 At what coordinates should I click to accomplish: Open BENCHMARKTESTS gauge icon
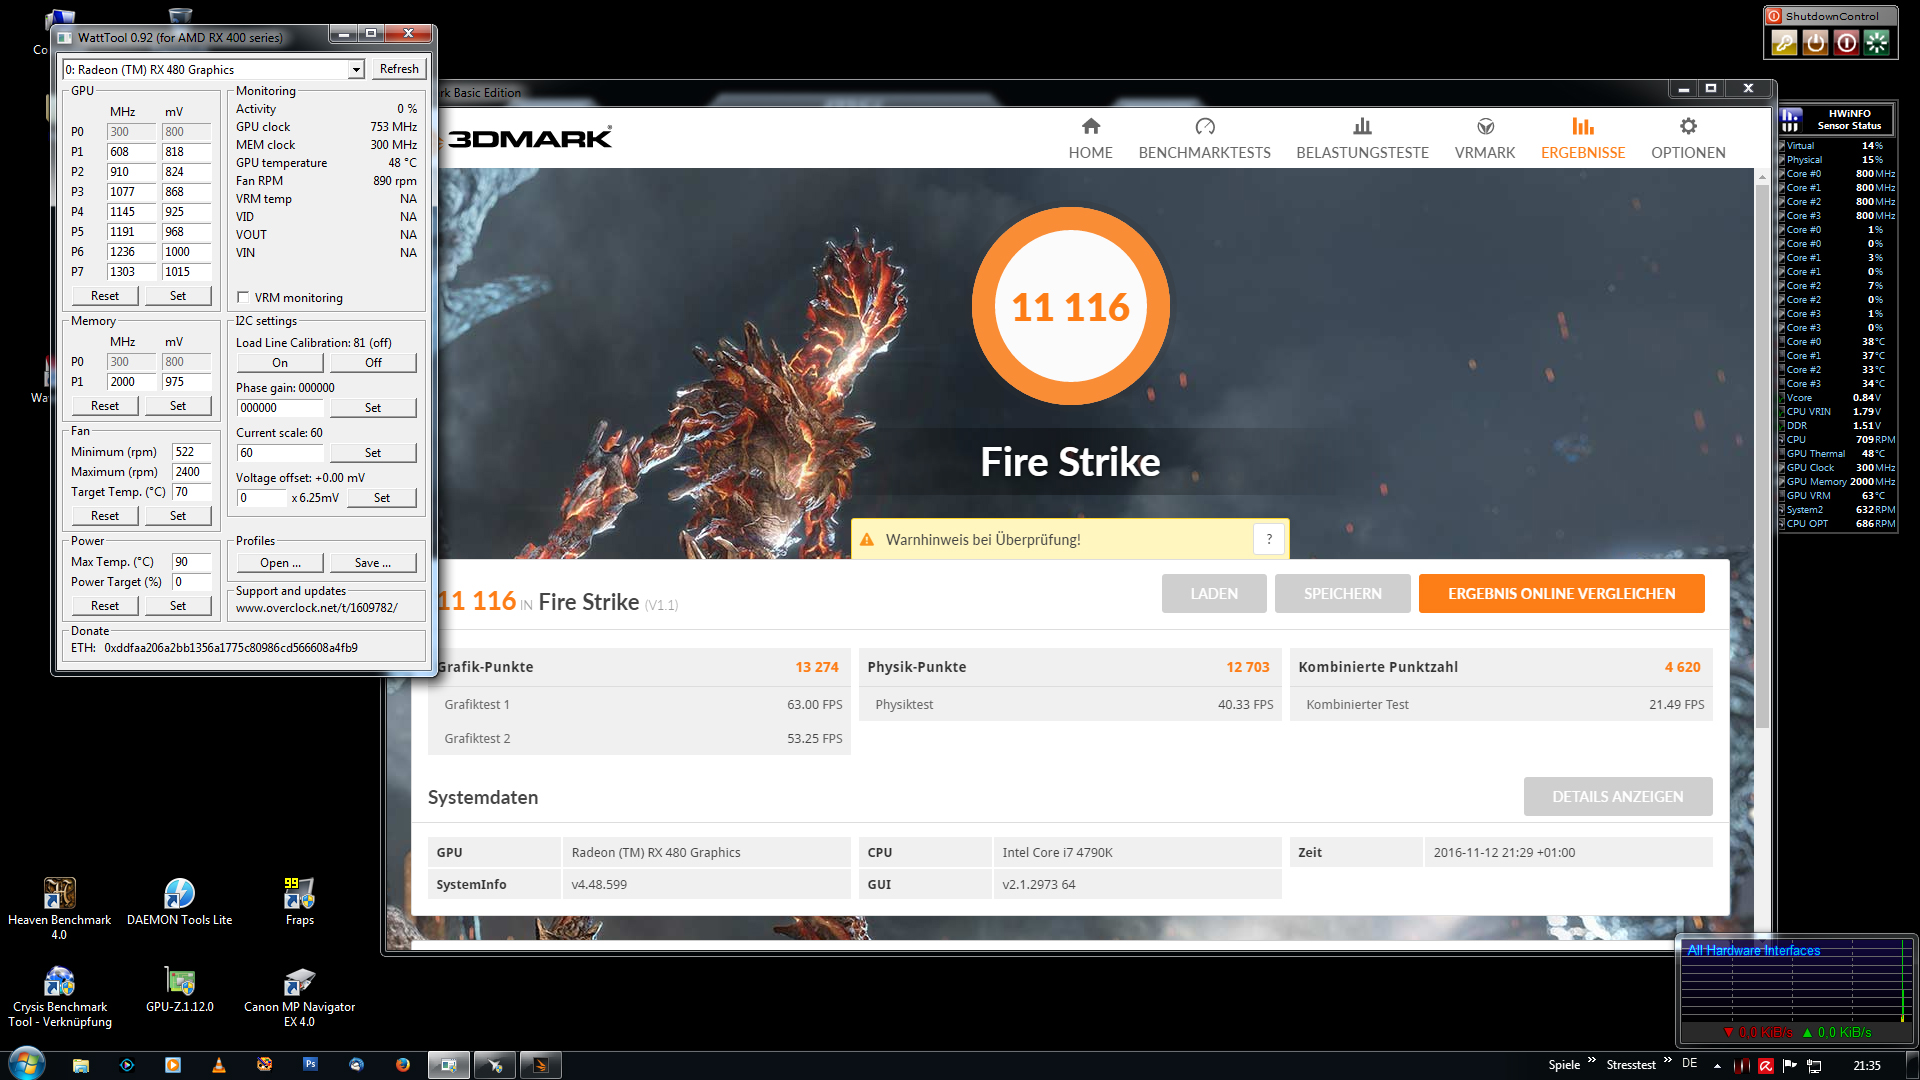(1204, 126)
